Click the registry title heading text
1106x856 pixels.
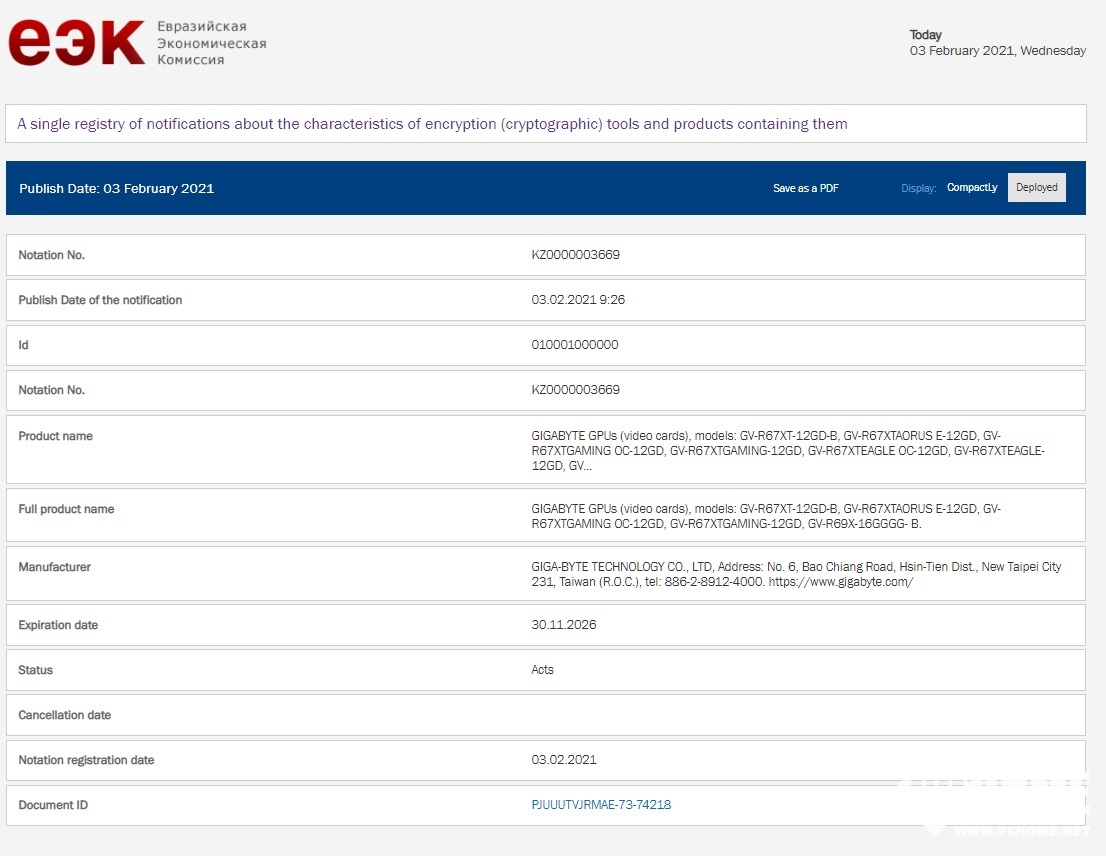(x=432, y=124)
